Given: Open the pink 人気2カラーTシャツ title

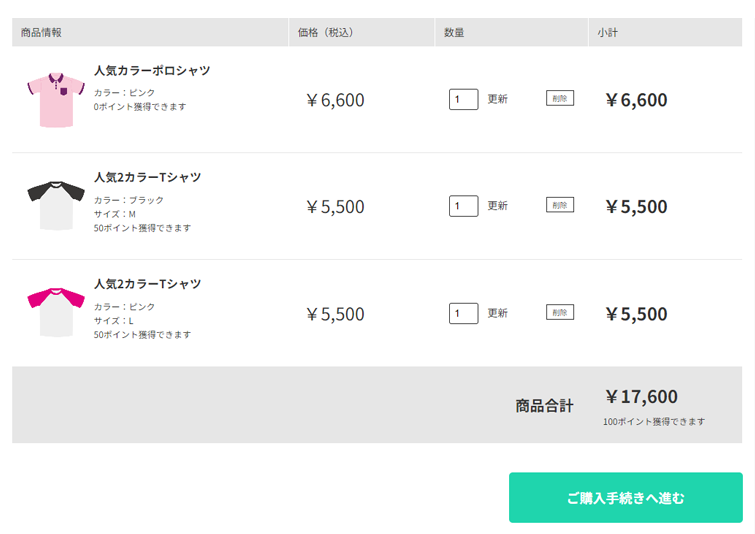Looking at the screenshot, I should point(148,284).
